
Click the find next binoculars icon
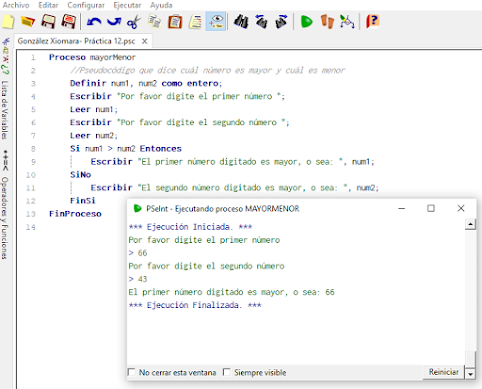click(x=281, y=22)
